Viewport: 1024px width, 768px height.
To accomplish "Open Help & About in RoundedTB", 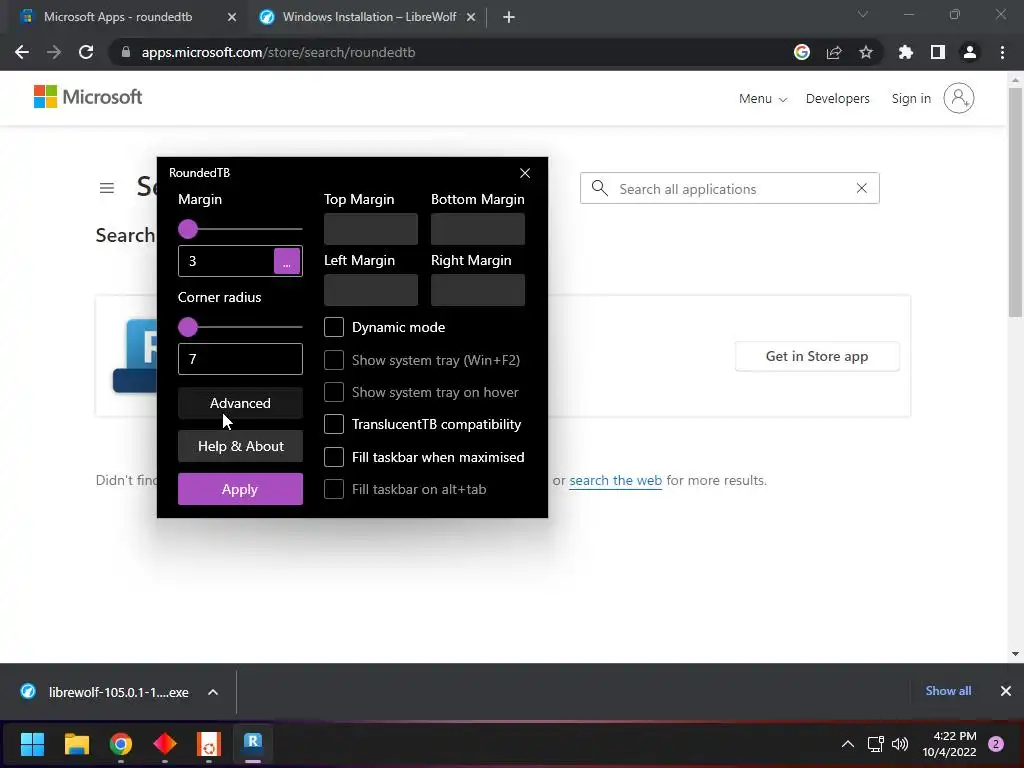I will coord(240,446).
